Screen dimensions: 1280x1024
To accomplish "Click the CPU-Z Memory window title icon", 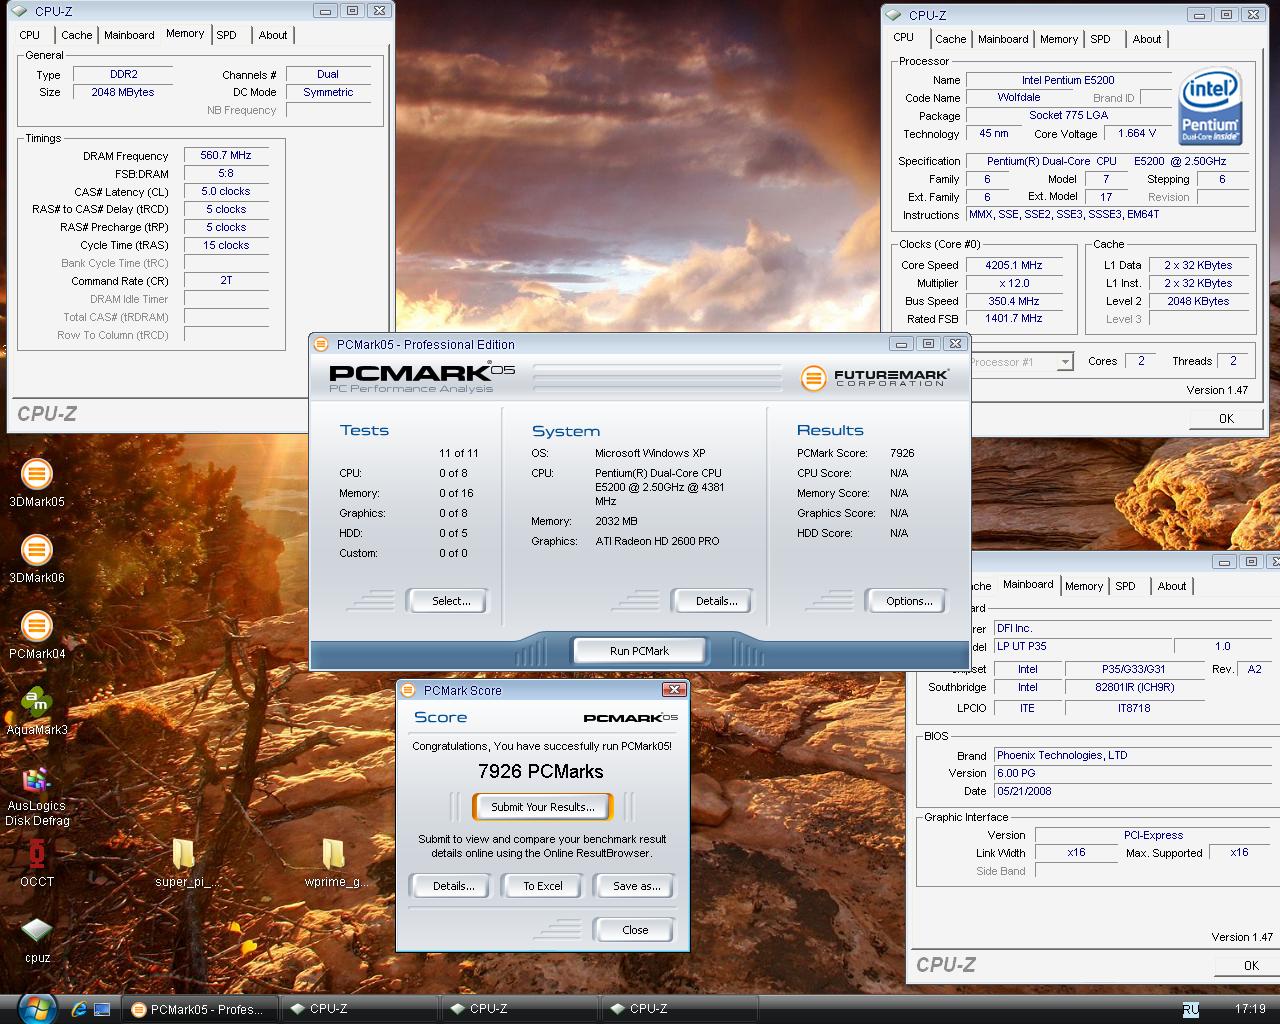I will (20, 11).
